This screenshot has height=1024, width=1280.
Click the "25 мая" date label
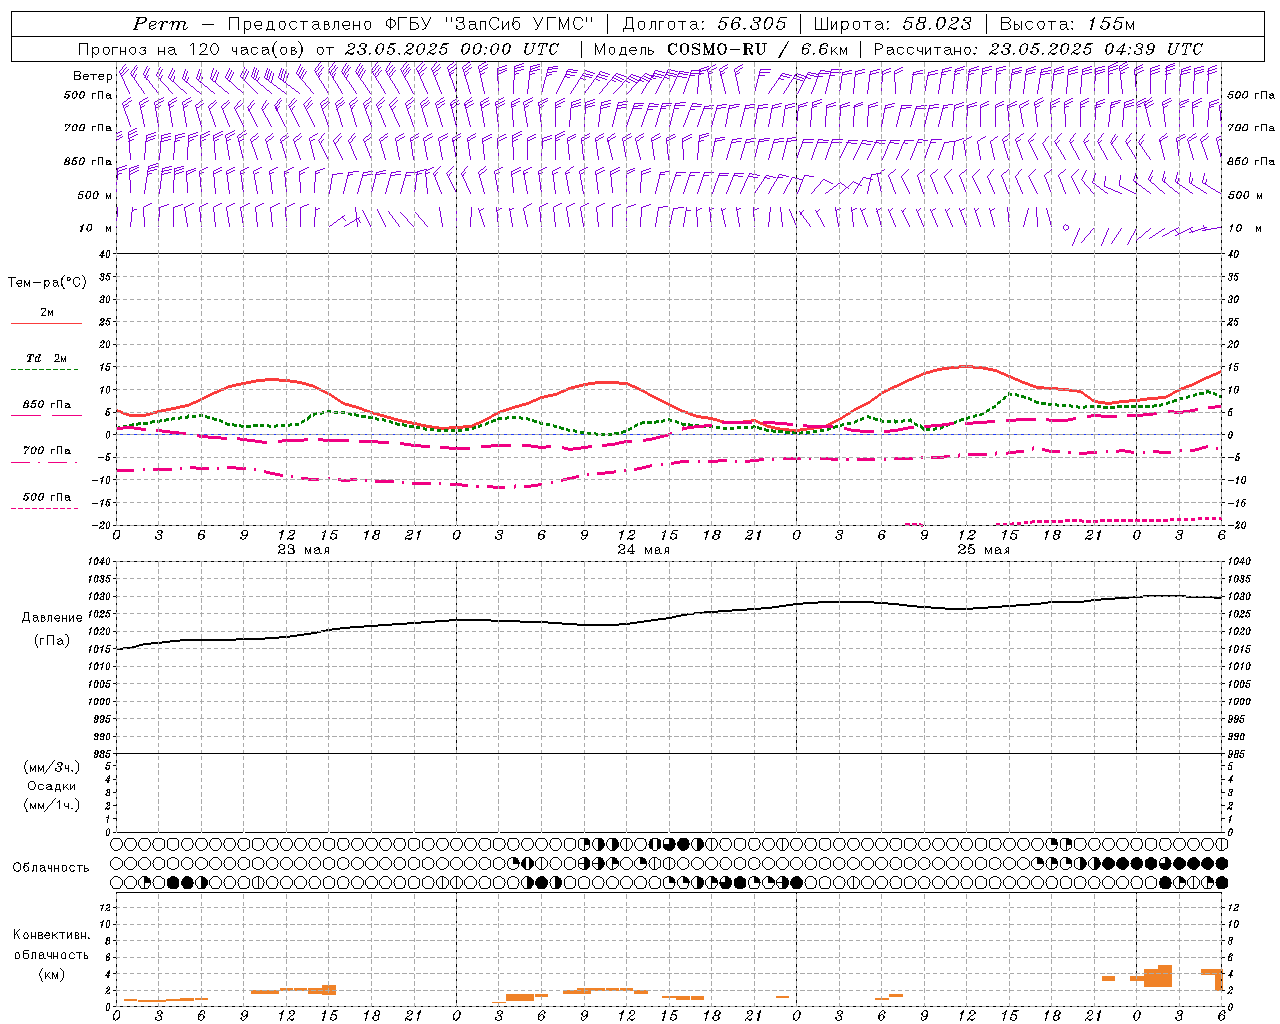pos(983,550)
